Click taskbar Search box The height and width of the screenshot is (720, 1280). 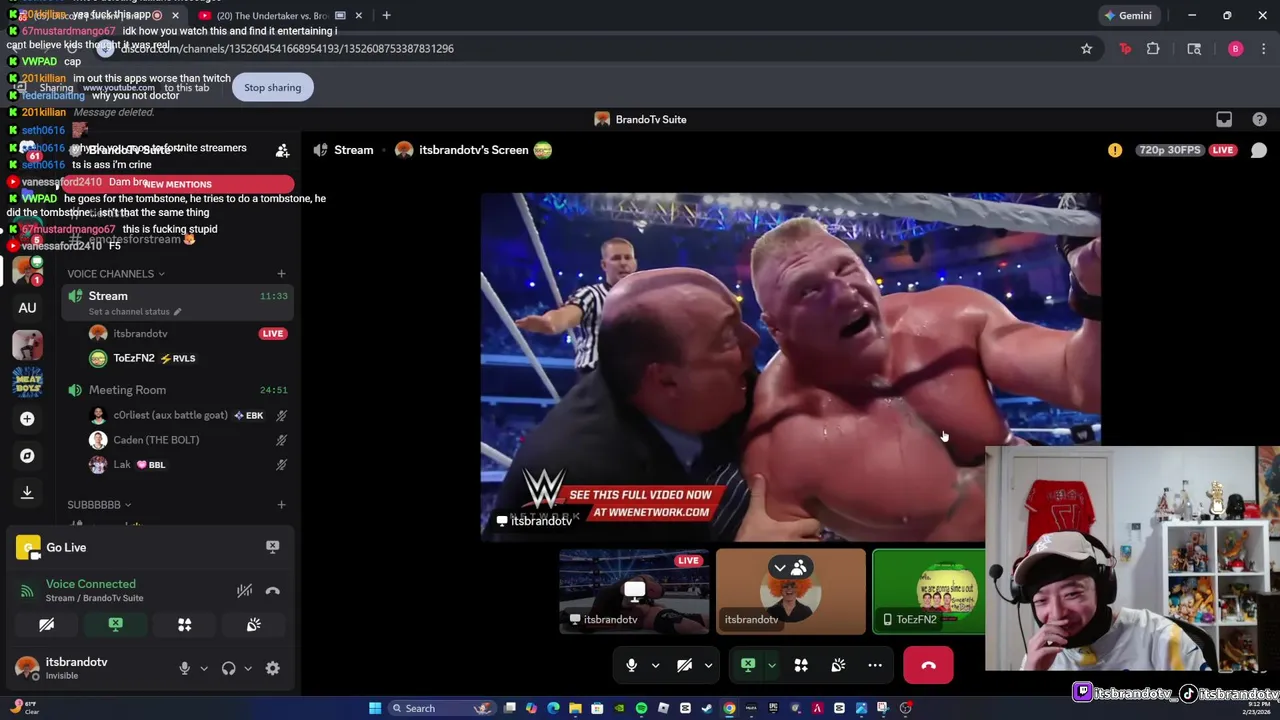click(440, 708)
